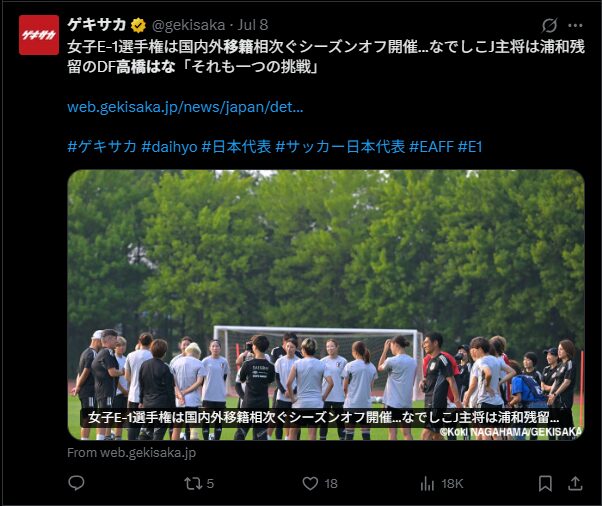Open view analytics bar chart icon
The width and height of the screenshot is (602, 506).
pos(427,483)
